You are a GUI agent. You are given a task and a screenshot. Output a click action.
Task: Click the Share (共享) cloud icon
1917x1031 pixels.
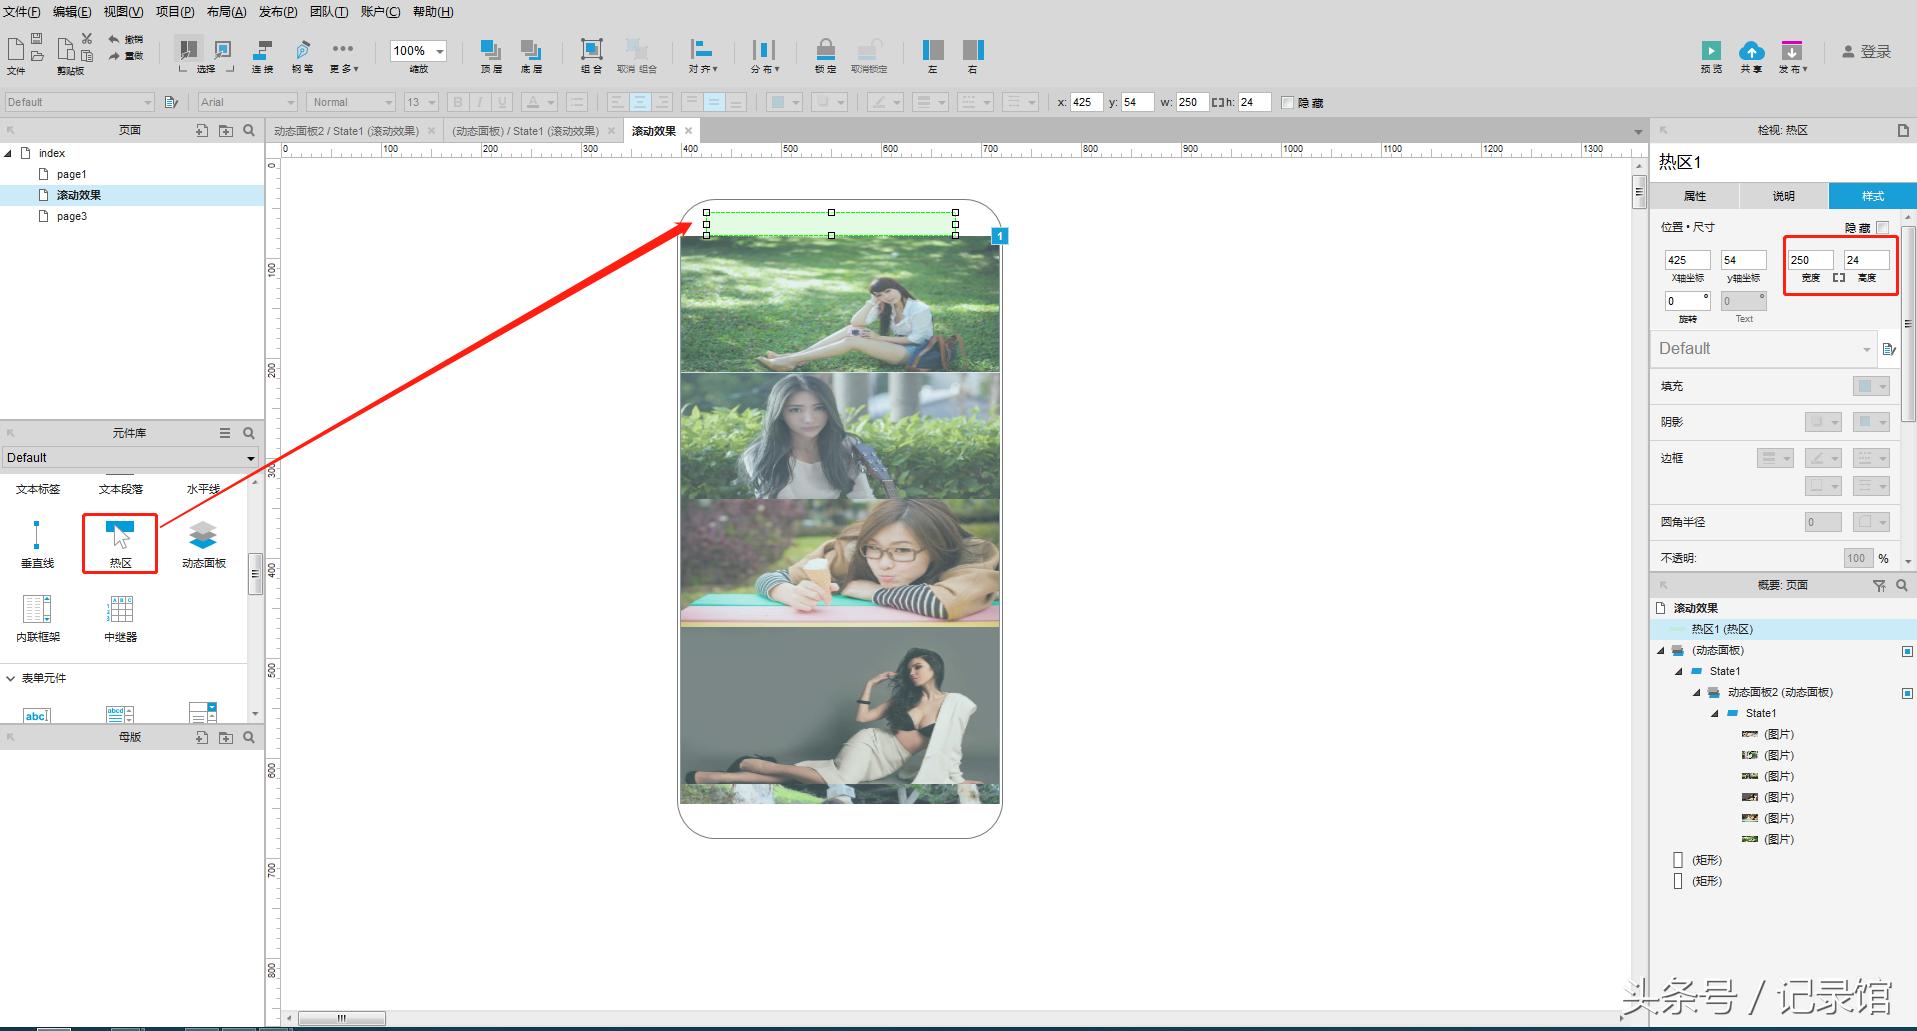[x=1751, y=52]
